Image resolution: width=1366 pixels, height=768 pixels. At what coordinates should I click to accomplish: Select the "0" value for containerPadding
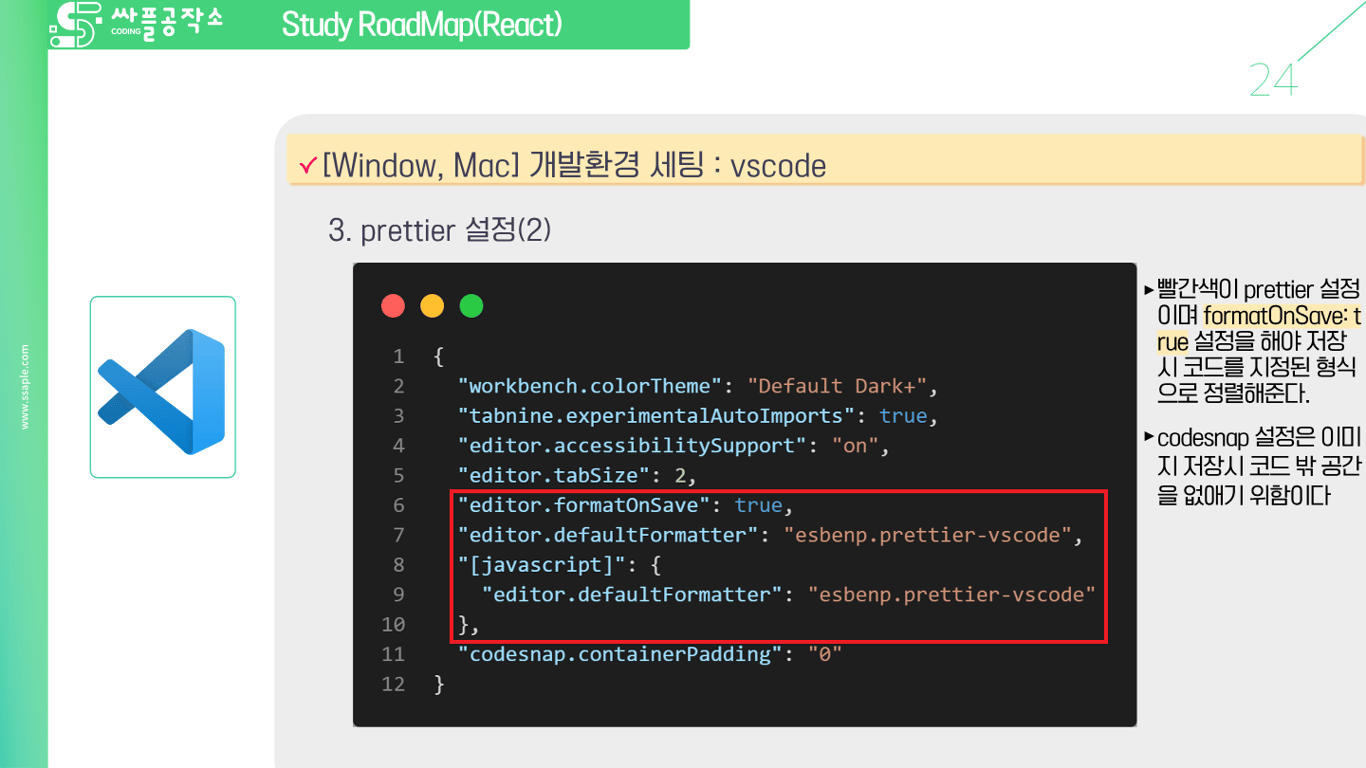825,654
